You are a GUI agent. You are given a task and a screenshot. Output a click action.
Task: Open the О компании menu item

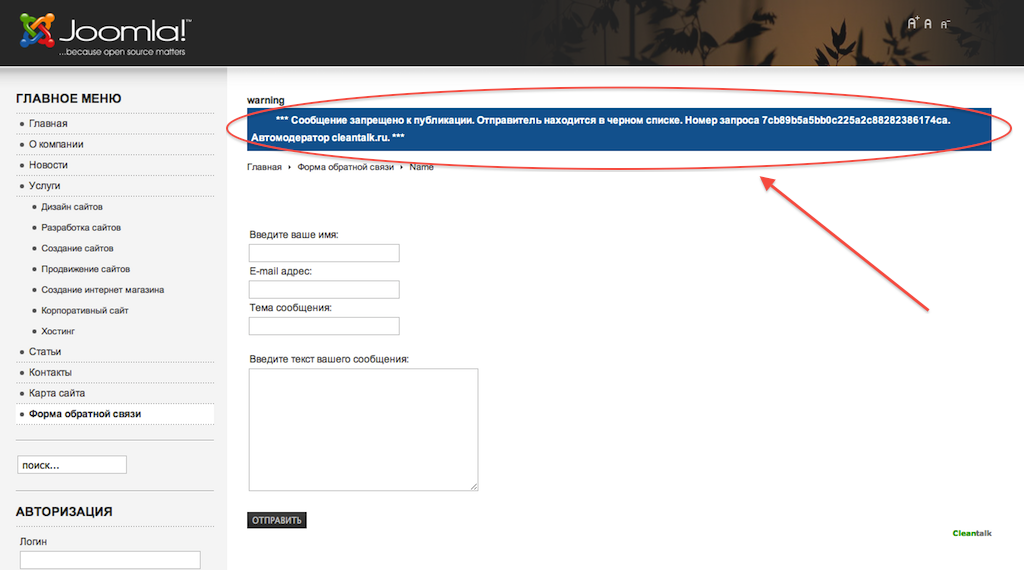point(56,144)
